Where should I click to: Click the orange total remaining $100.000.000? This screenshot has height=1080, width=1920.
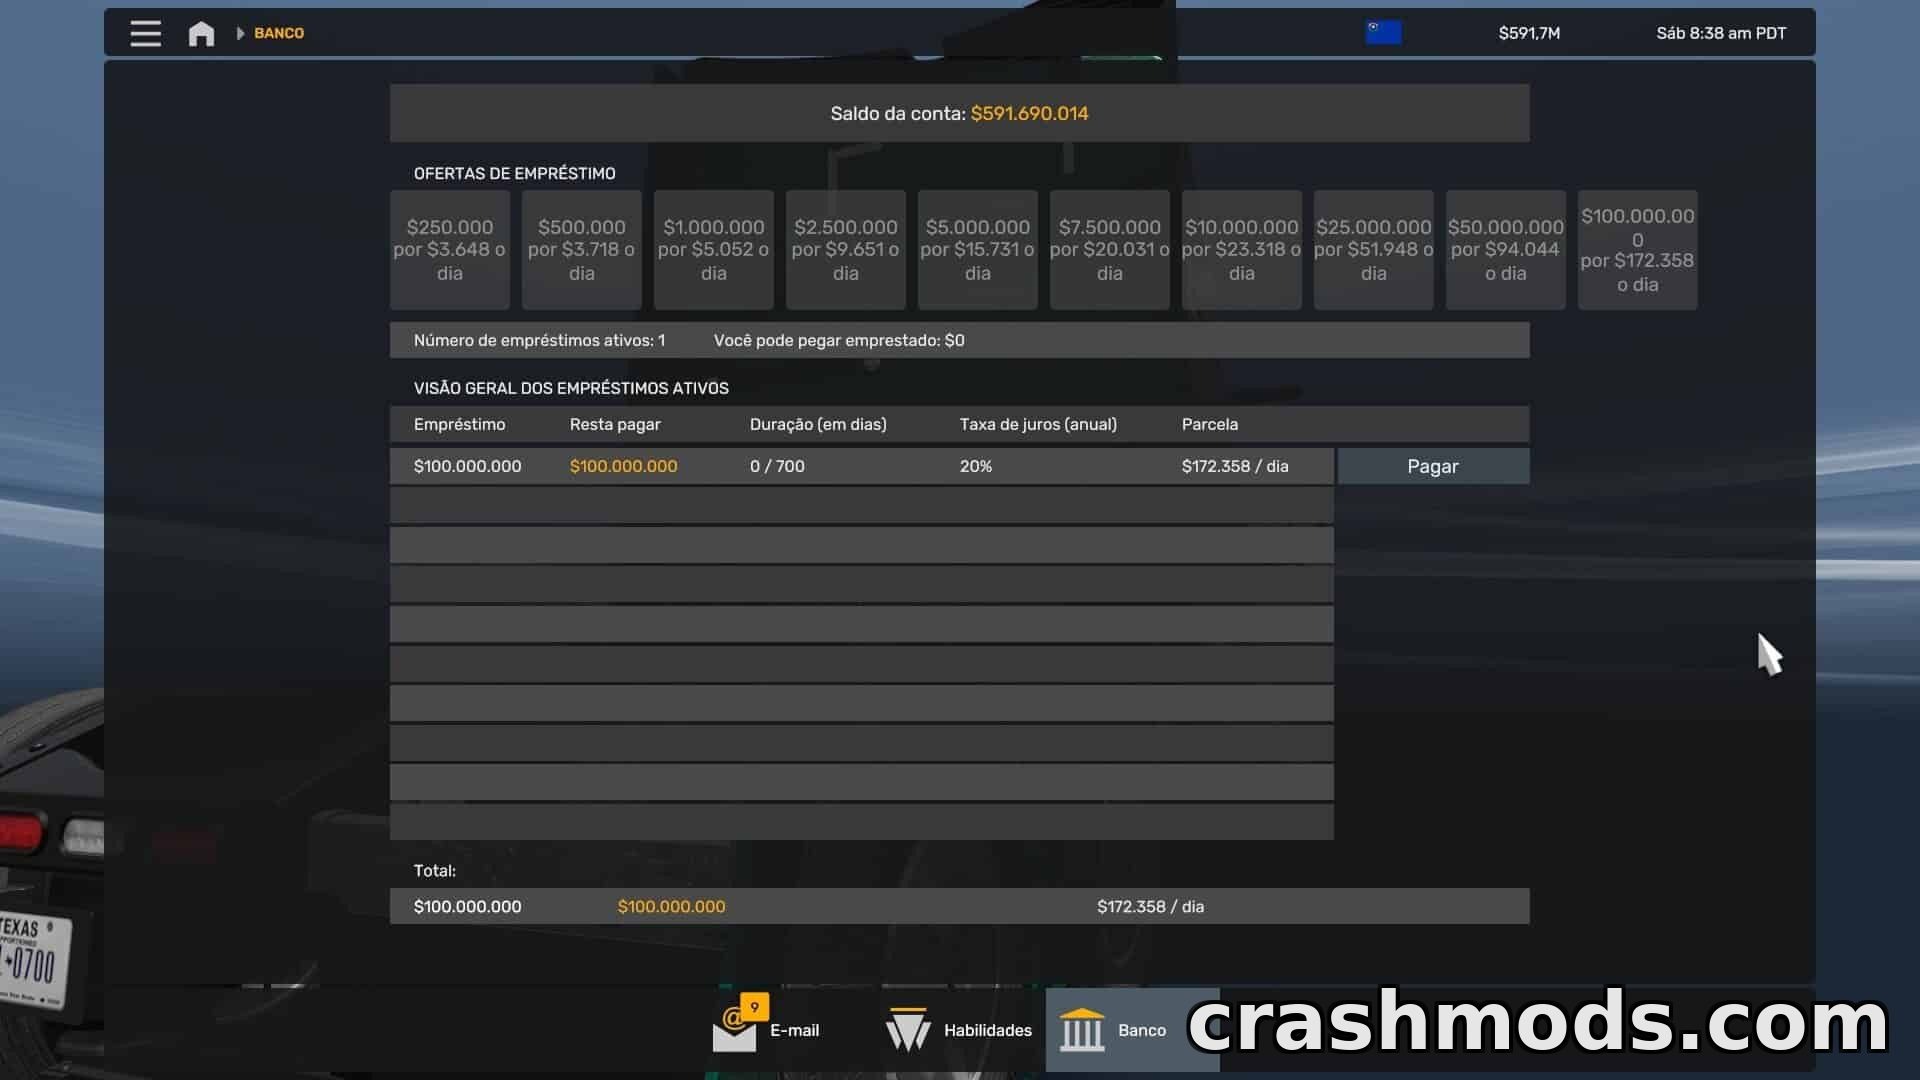671,906
